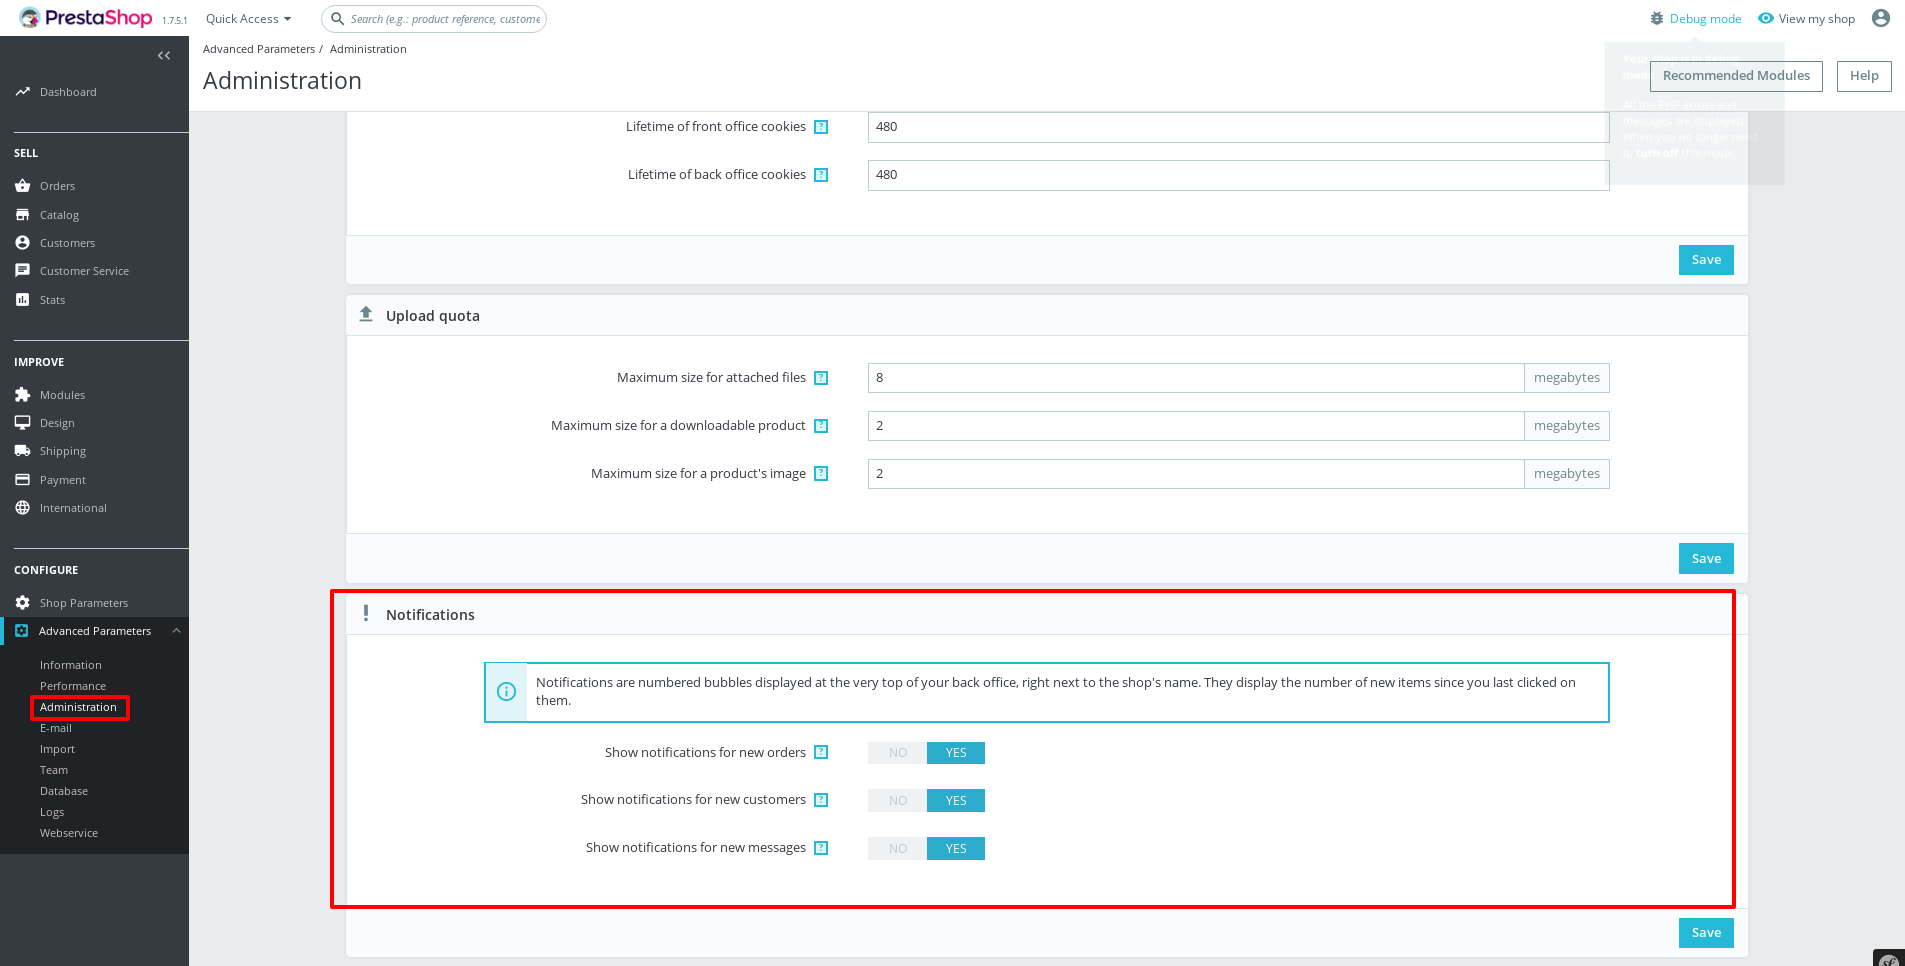The height and width of the screenshot is (966, 1905).
Task: Click the International globe icon
Action: coord(23,508)
